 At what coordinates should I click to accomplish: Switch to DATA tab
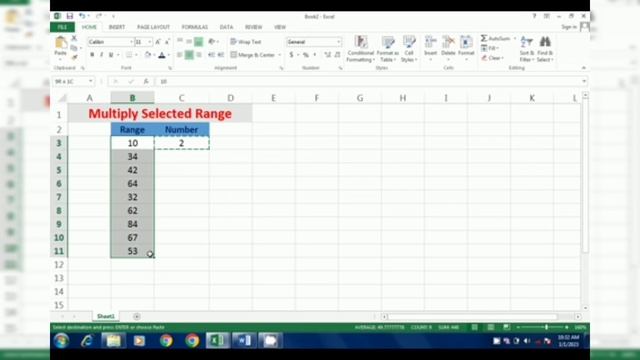click(226, 27)
